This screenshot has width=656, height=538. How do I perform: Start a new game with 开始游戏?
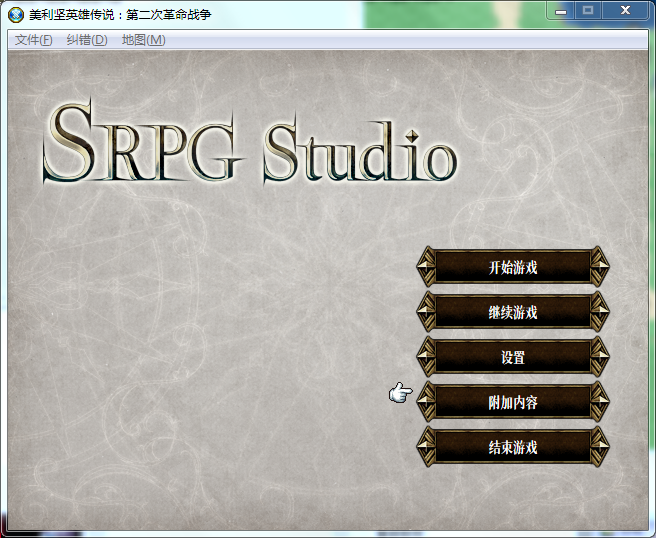click(513, 266)
